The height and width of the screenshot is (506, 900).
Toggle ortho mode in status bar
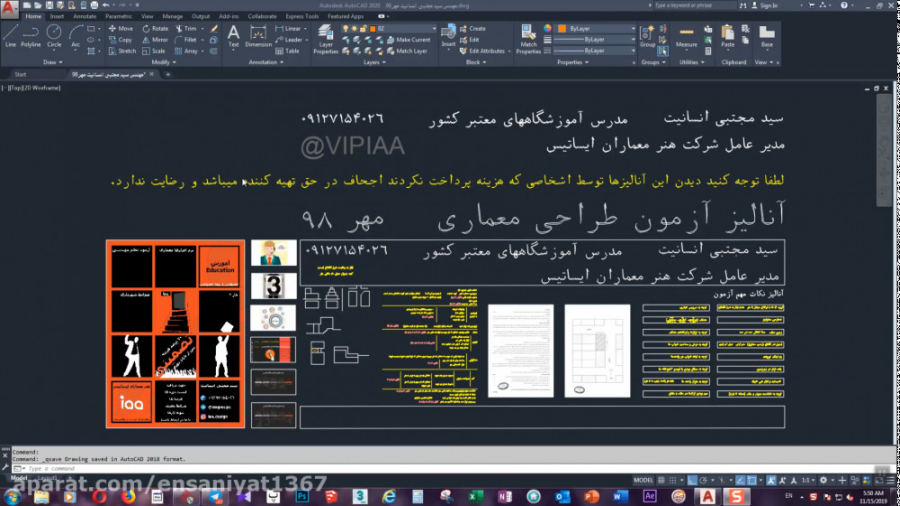click(x=693, y=480)
